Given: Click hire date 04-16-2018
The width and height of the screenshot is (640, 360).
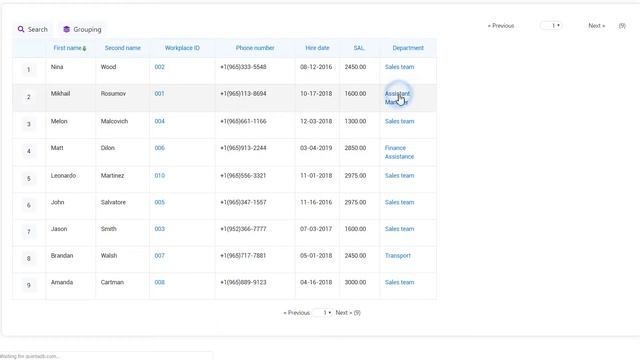Looking at the screenshot, I should (316, 282).
